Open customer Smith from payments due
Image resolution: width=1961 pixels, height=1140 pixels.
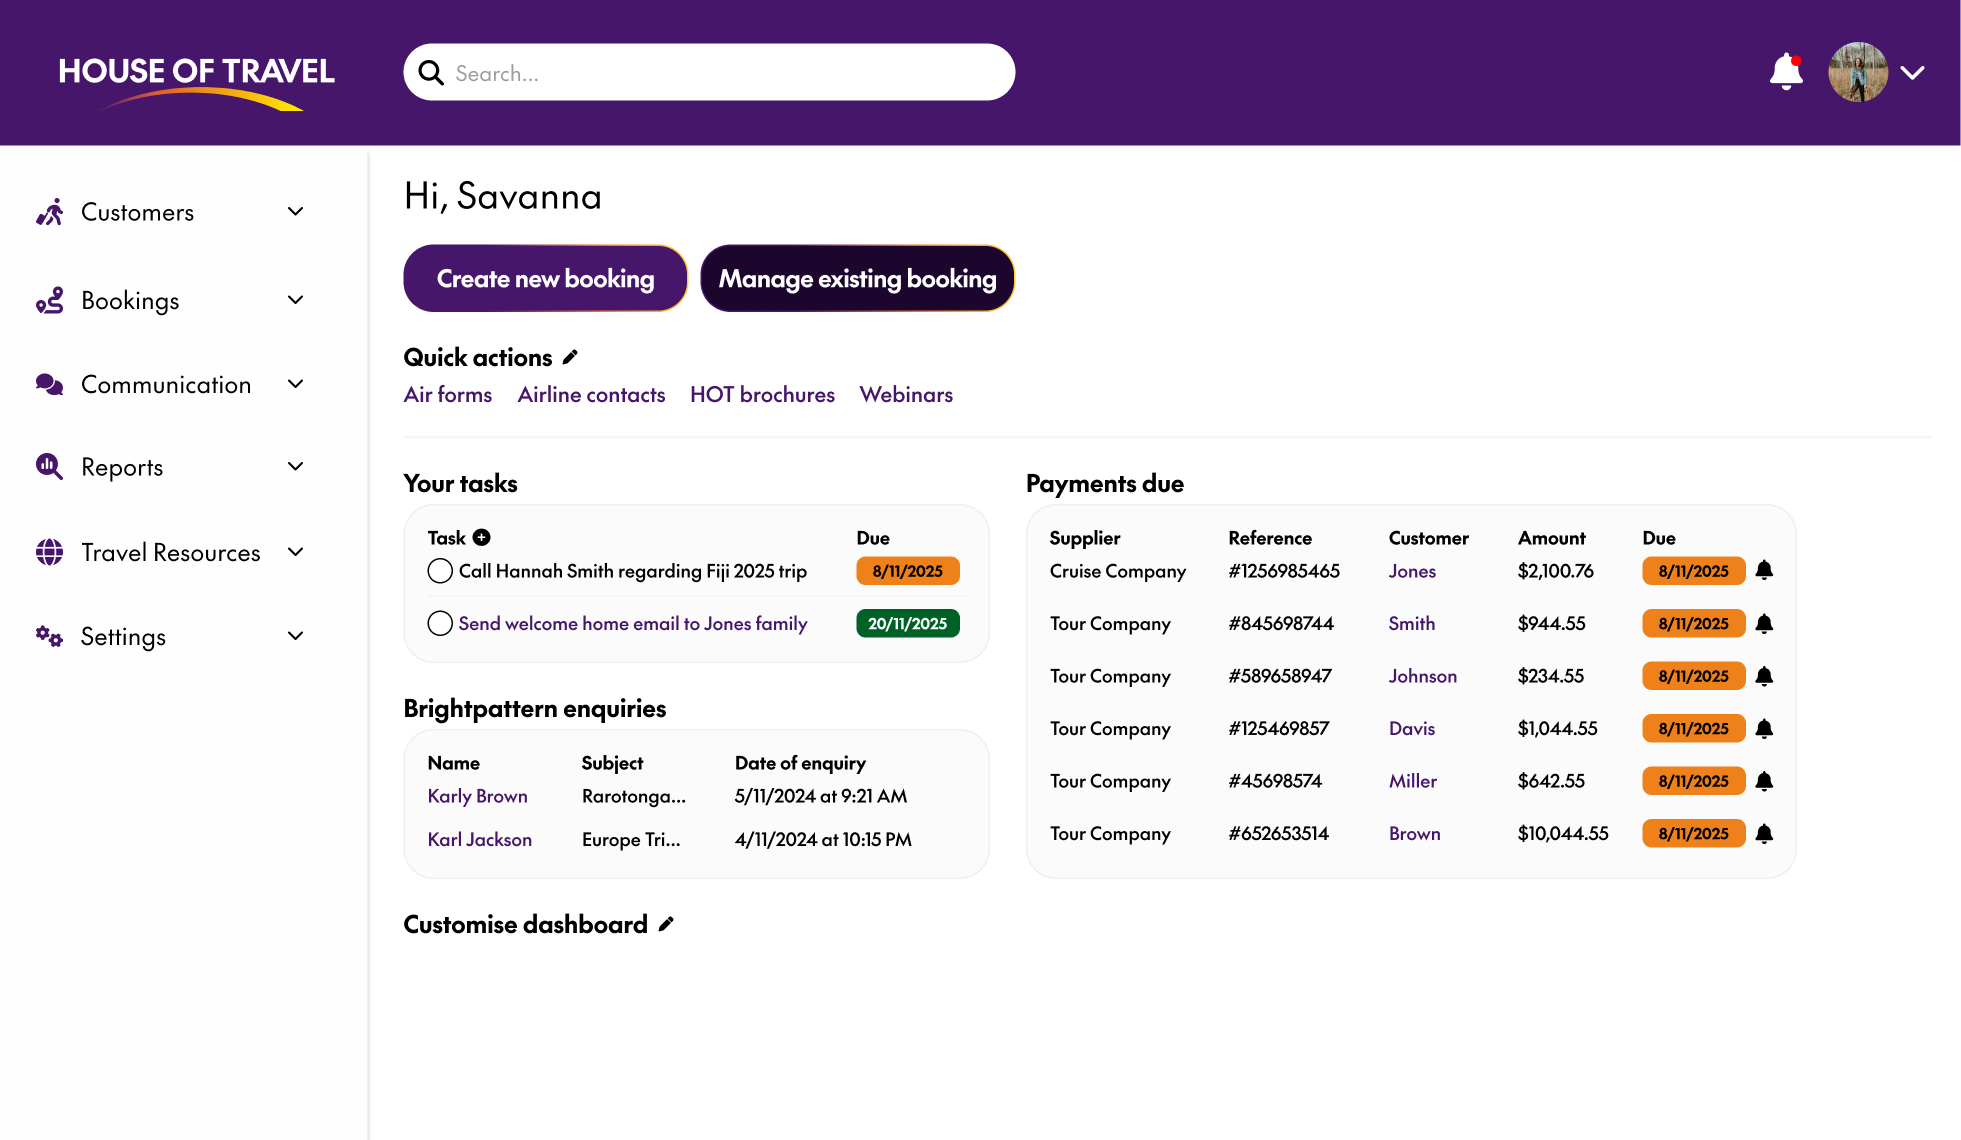1412,623
